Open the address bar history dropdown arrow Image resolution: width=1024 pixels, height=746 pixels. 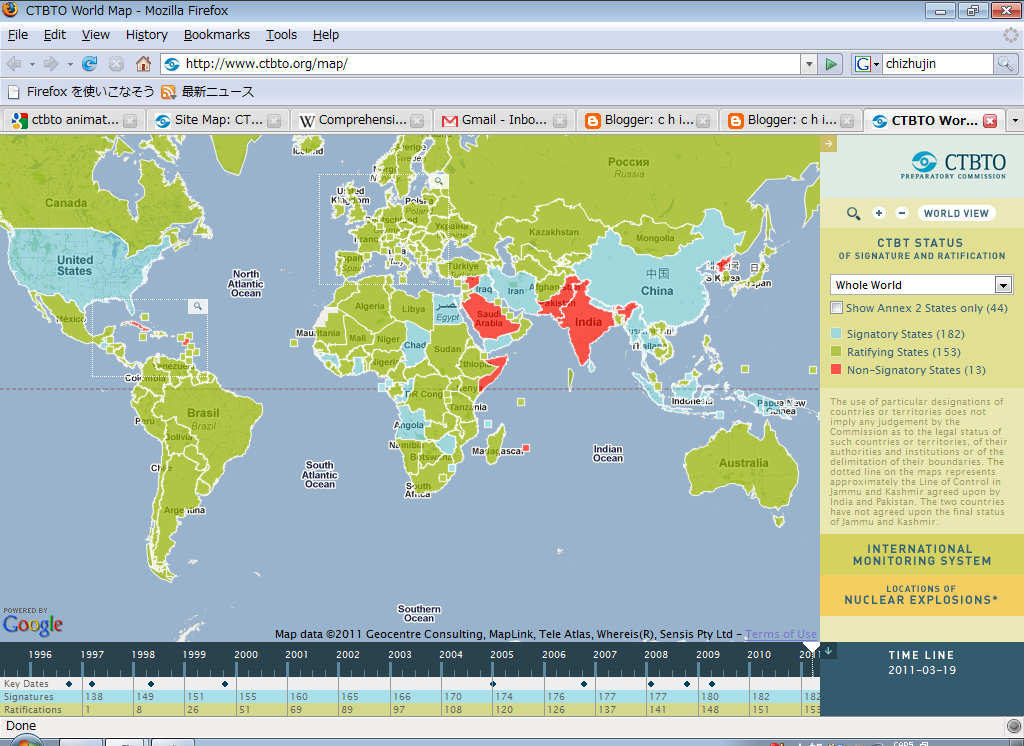click(809, 64)
